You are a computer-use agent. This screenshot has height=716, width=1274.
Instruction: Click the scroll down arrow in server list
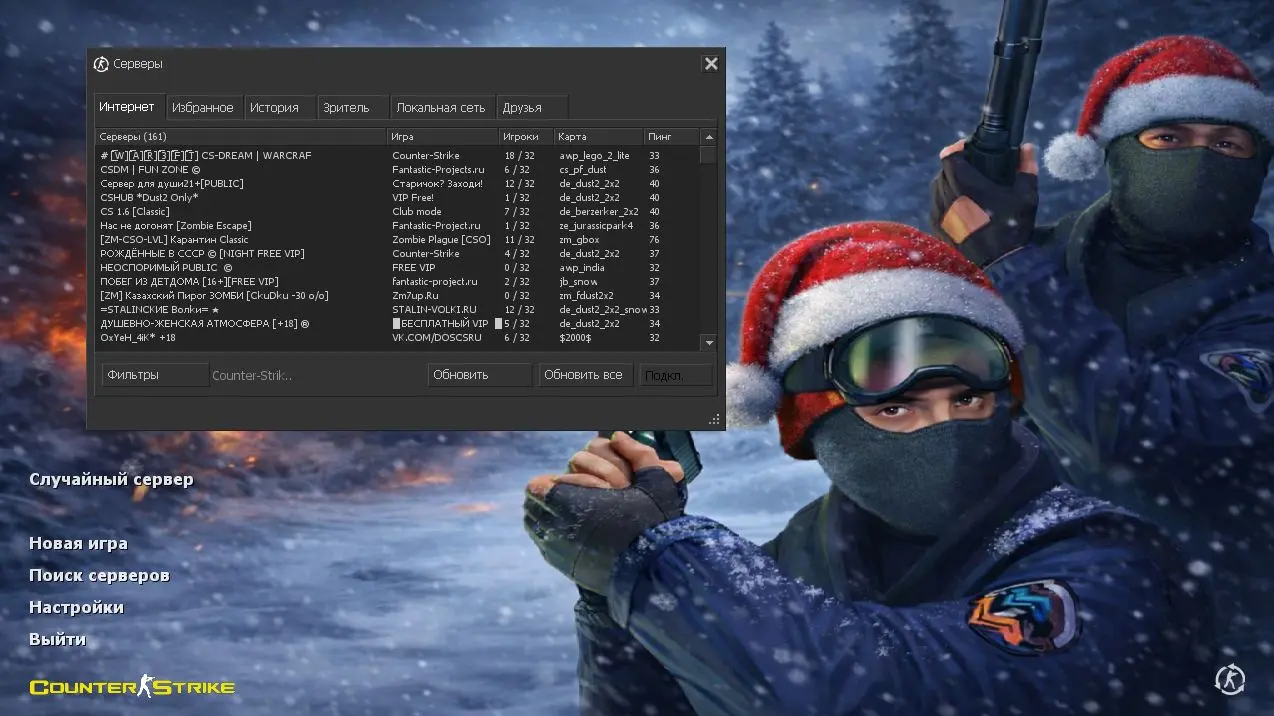[x=709, y=342]
